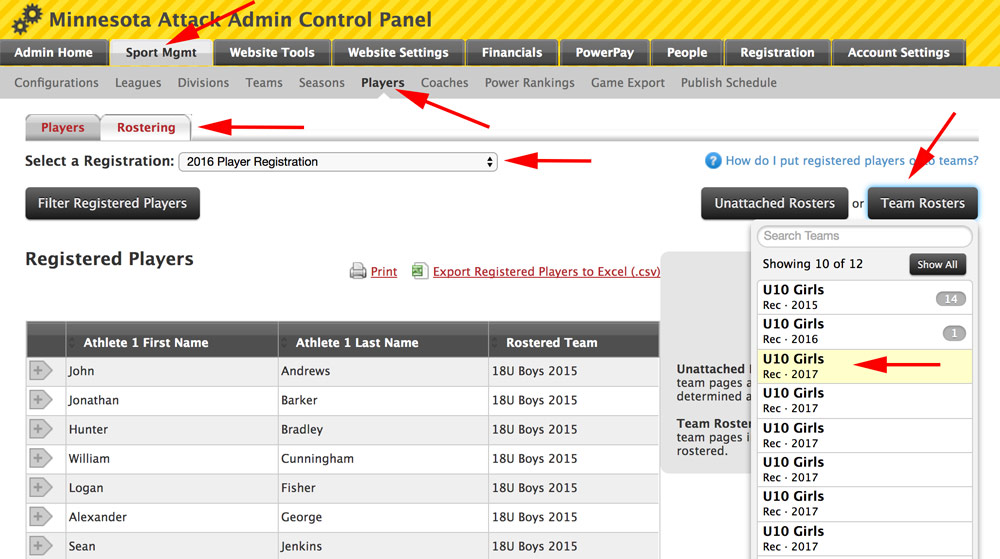The image size is (1000, 559).
Task: Go to Publish Schedule submenu
Action: click(729, 83)
